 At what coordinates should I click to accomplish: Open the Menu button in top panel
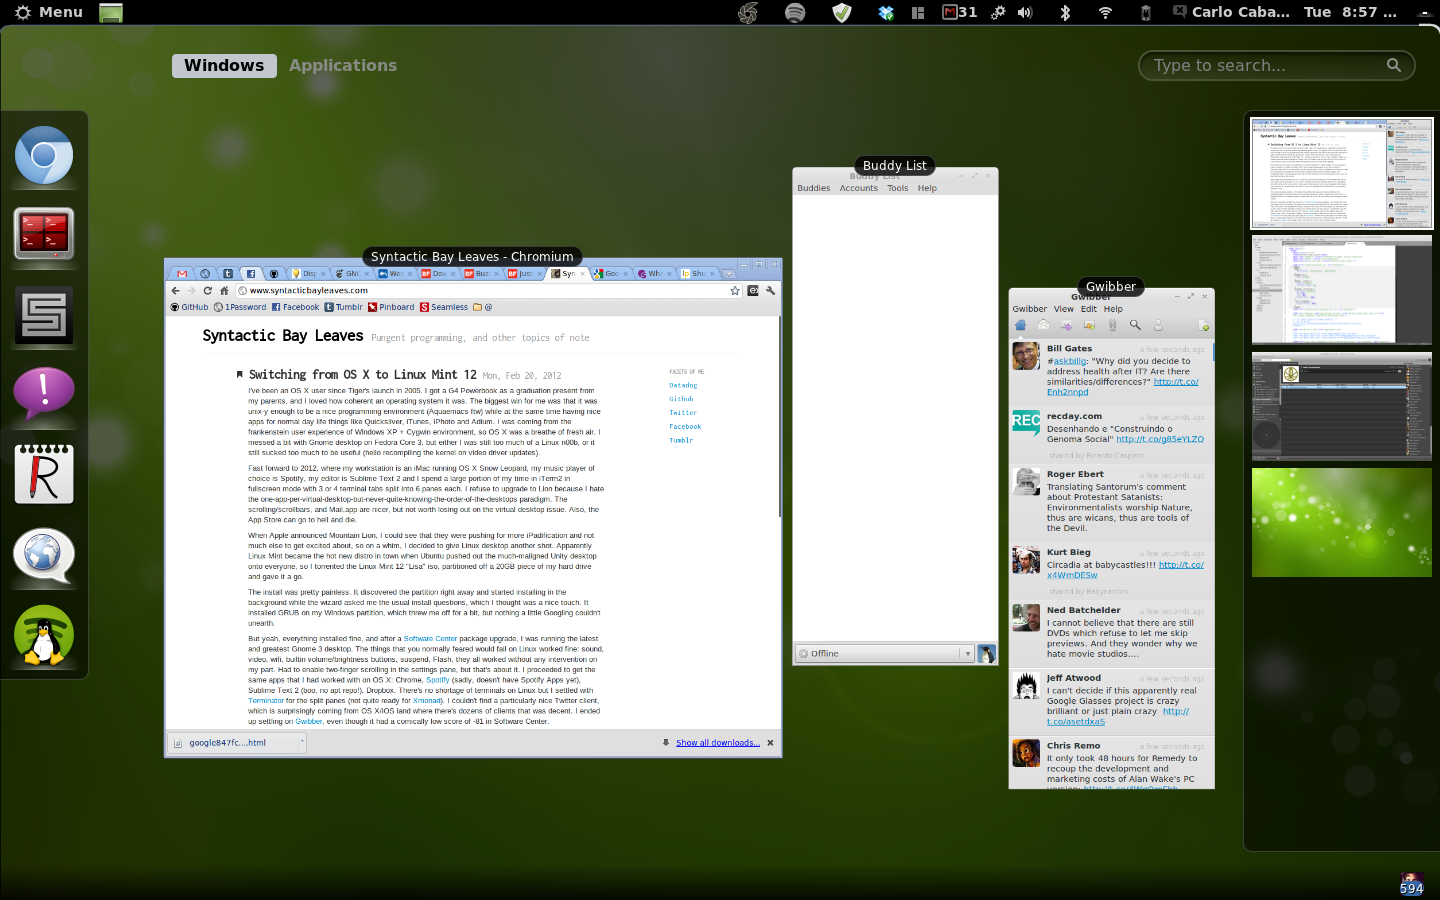point(49,12)
